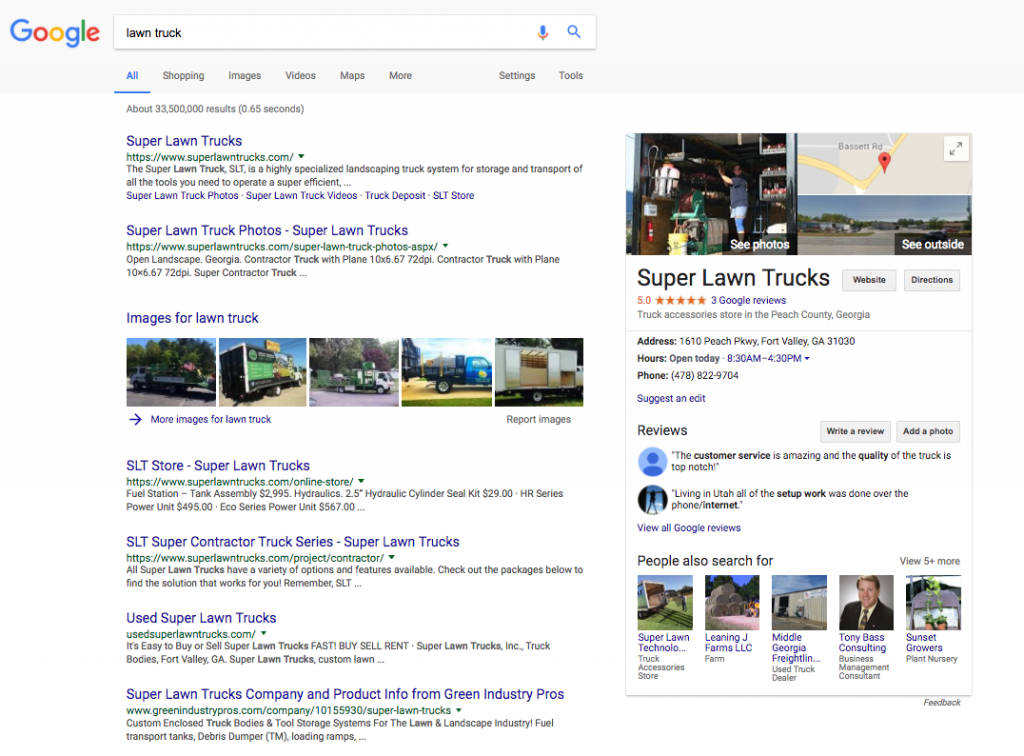Click the Google logo
Viewport: 1024px width, 756px height.
pos(55,32)
